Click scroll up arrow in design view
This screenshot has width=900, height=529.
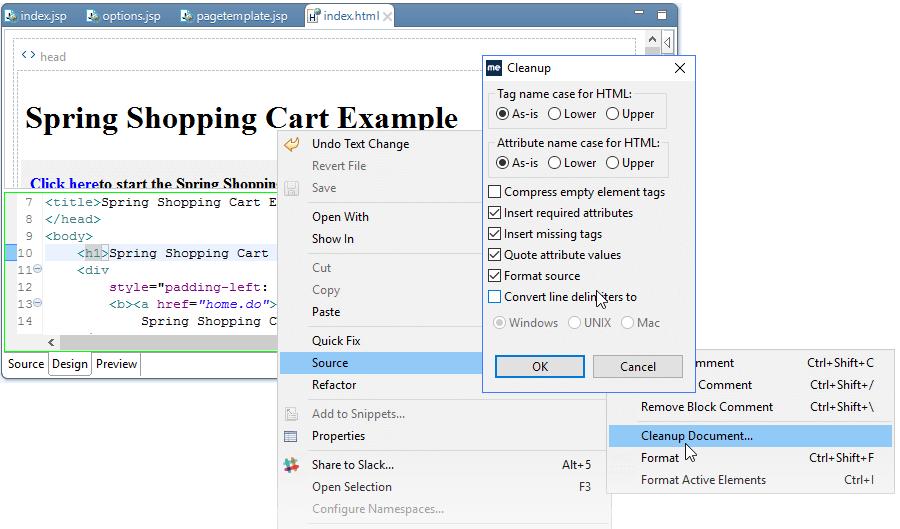[x=652, y=40]
